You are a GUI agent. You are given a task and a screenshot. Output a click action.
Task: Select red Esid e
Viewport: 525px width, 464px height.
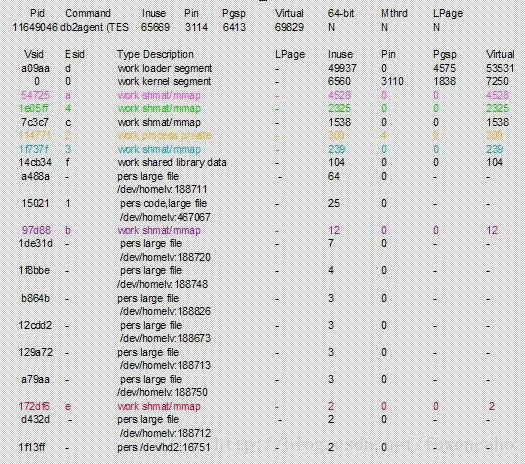[x=68, y=406]
